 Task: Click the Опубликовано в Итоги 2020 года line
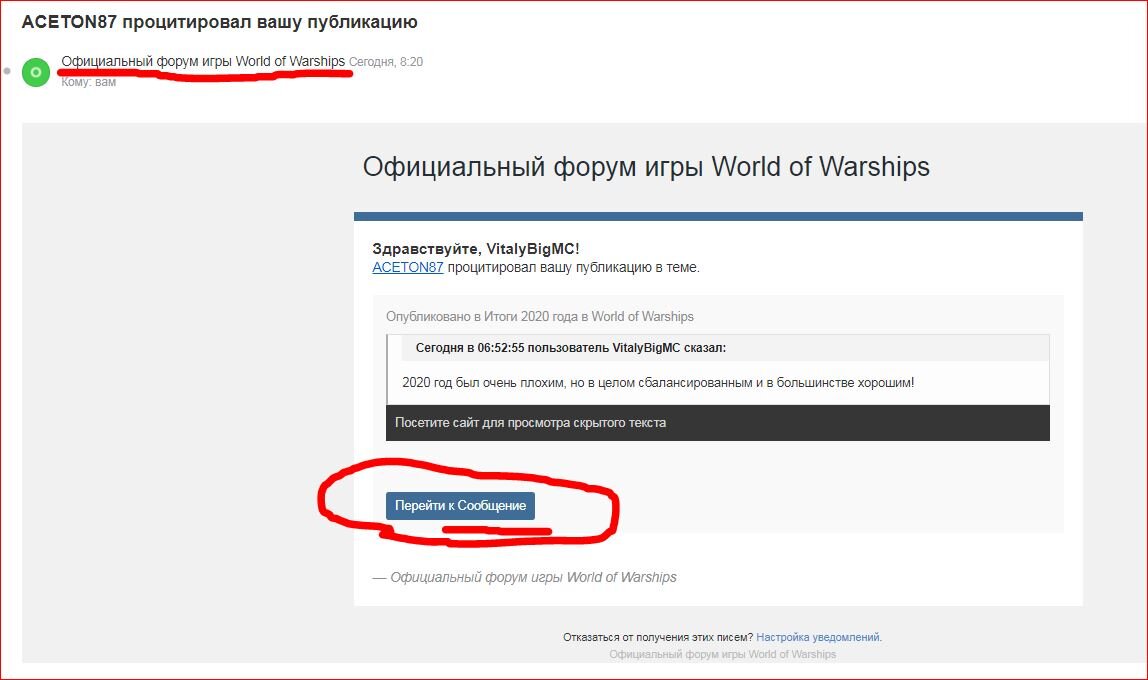coord(539,317)
